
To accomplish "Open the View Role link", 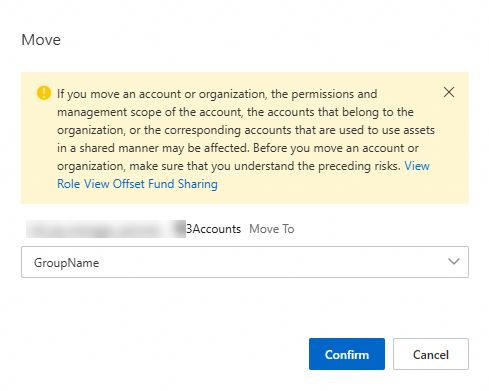I will 417,166.
